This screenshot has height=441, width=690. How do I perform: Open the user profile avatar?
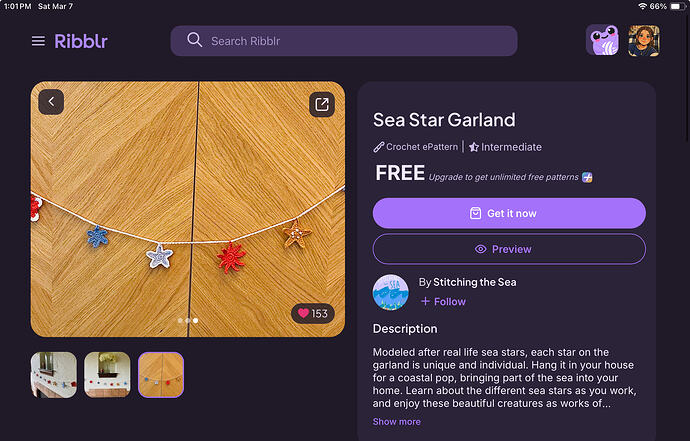pyautogui.click(x=644, y=40)
